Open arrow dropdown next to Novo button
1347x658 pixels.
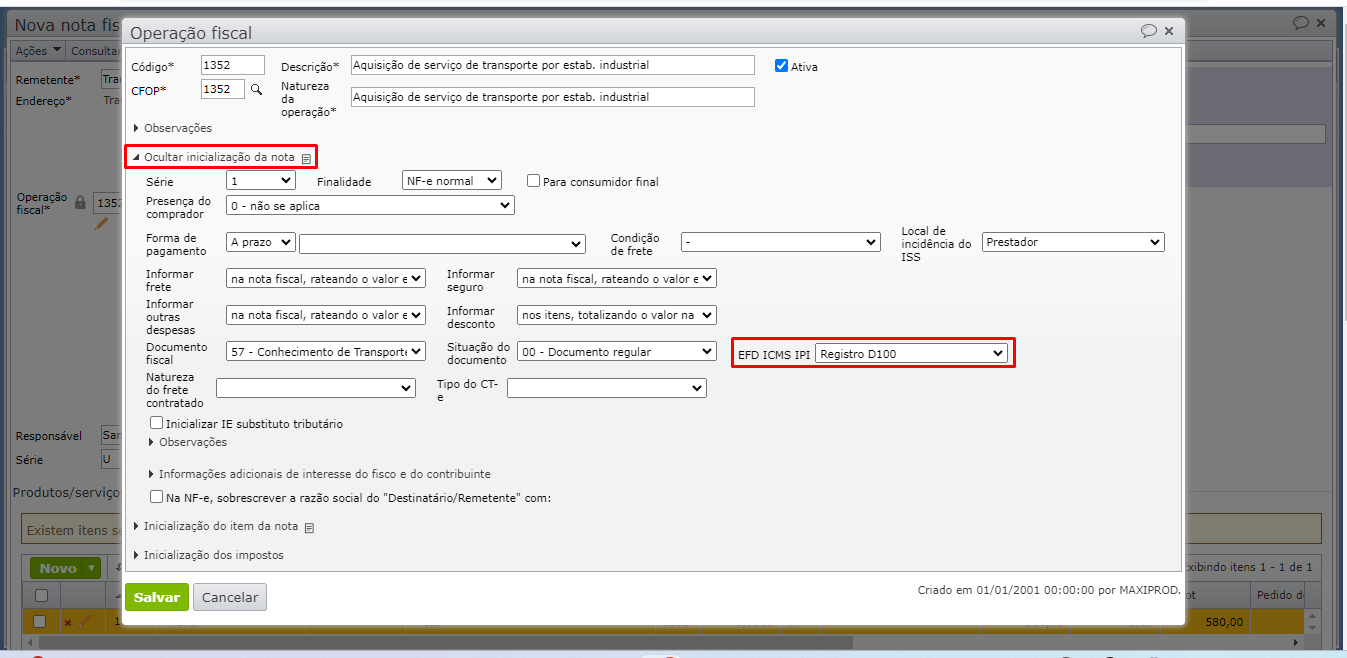93,568
